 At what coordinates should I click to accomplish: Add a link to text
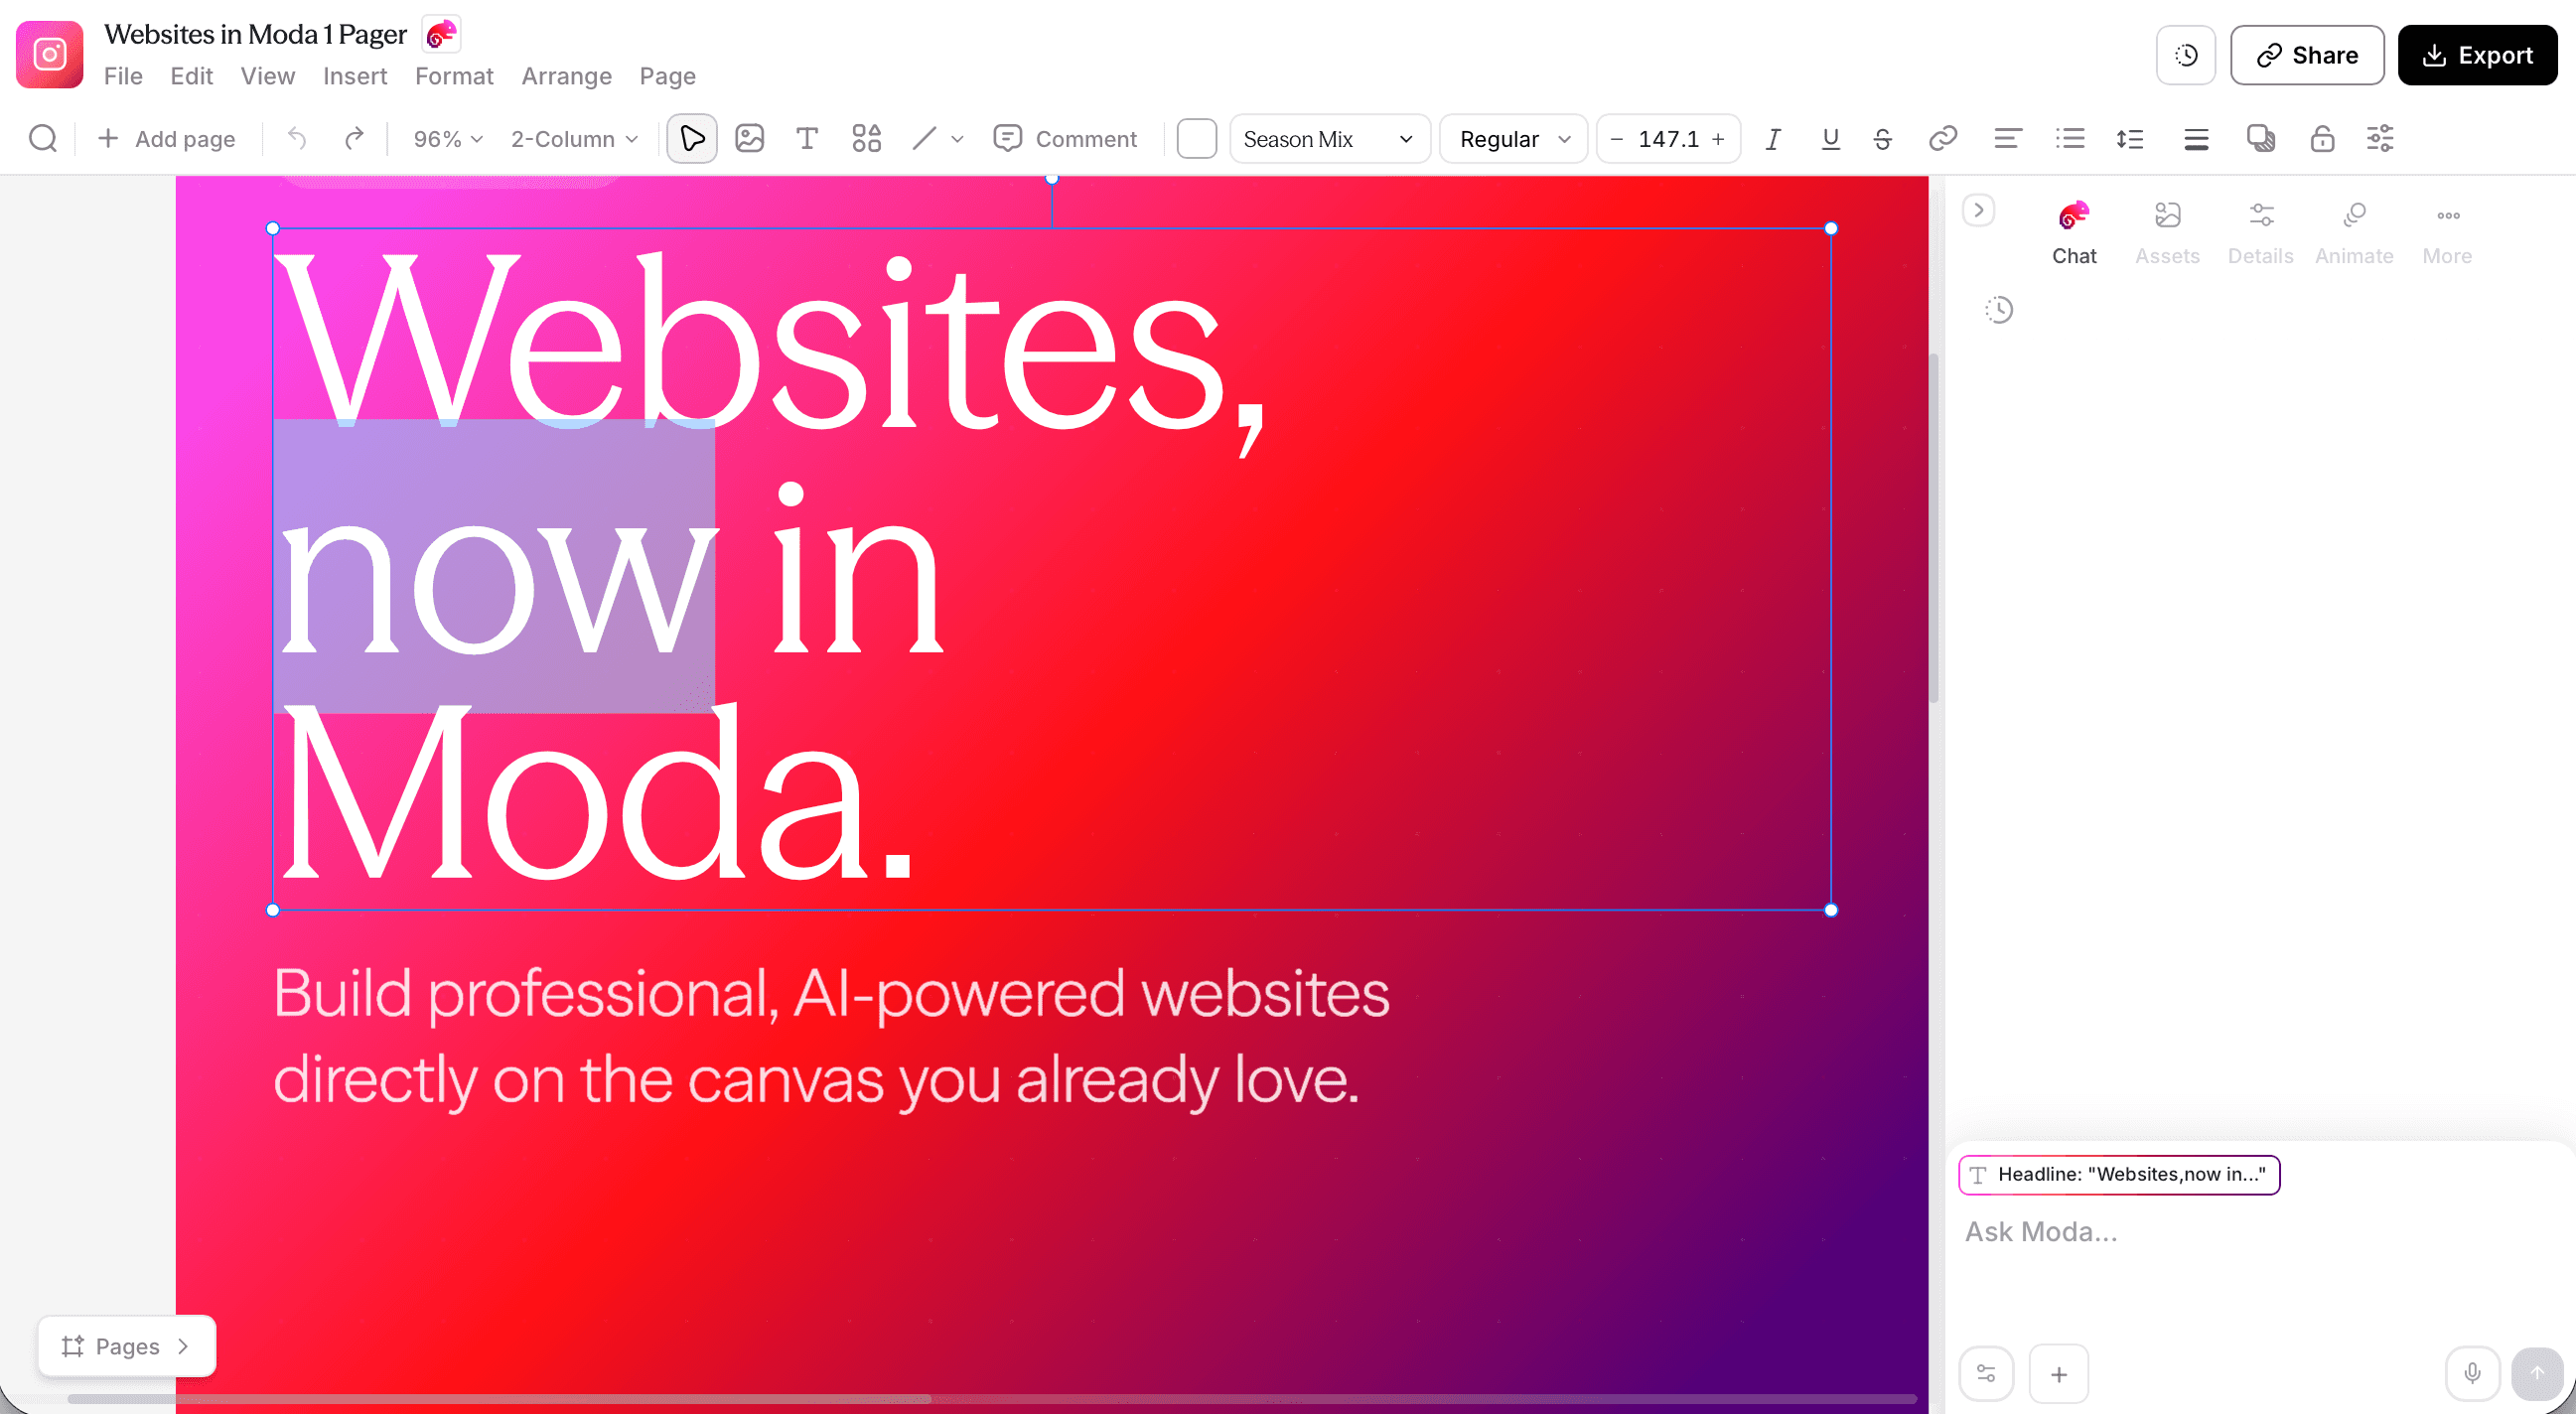[x=1942, y=138]
